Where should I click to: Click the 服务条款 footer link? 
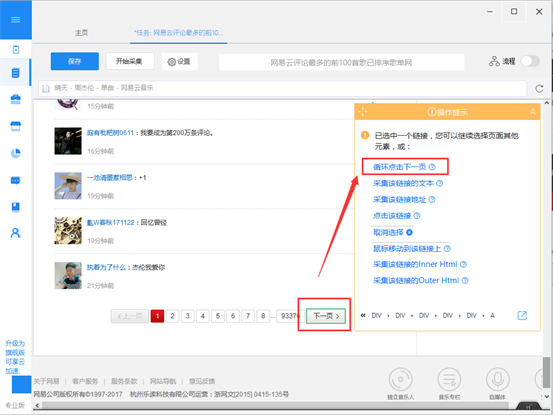(124, 381)
